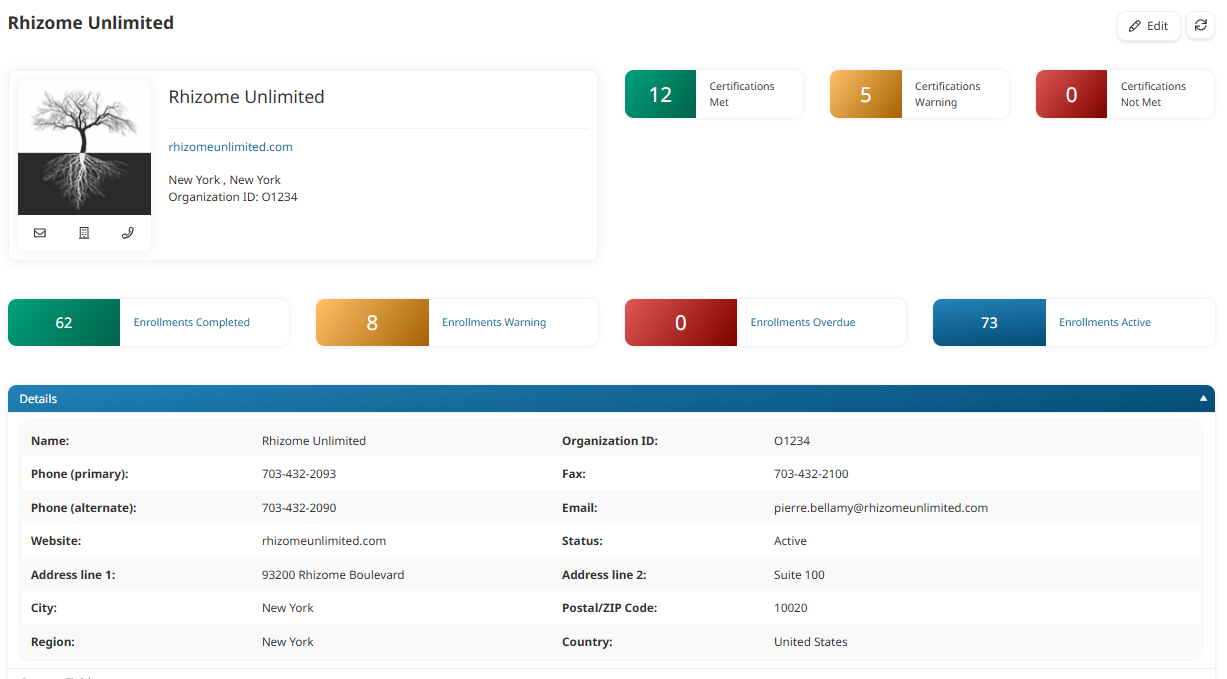Open the rhizomeunlimited.com link in the profile card
1227x679 pixels.
click(x=230, y=147)
